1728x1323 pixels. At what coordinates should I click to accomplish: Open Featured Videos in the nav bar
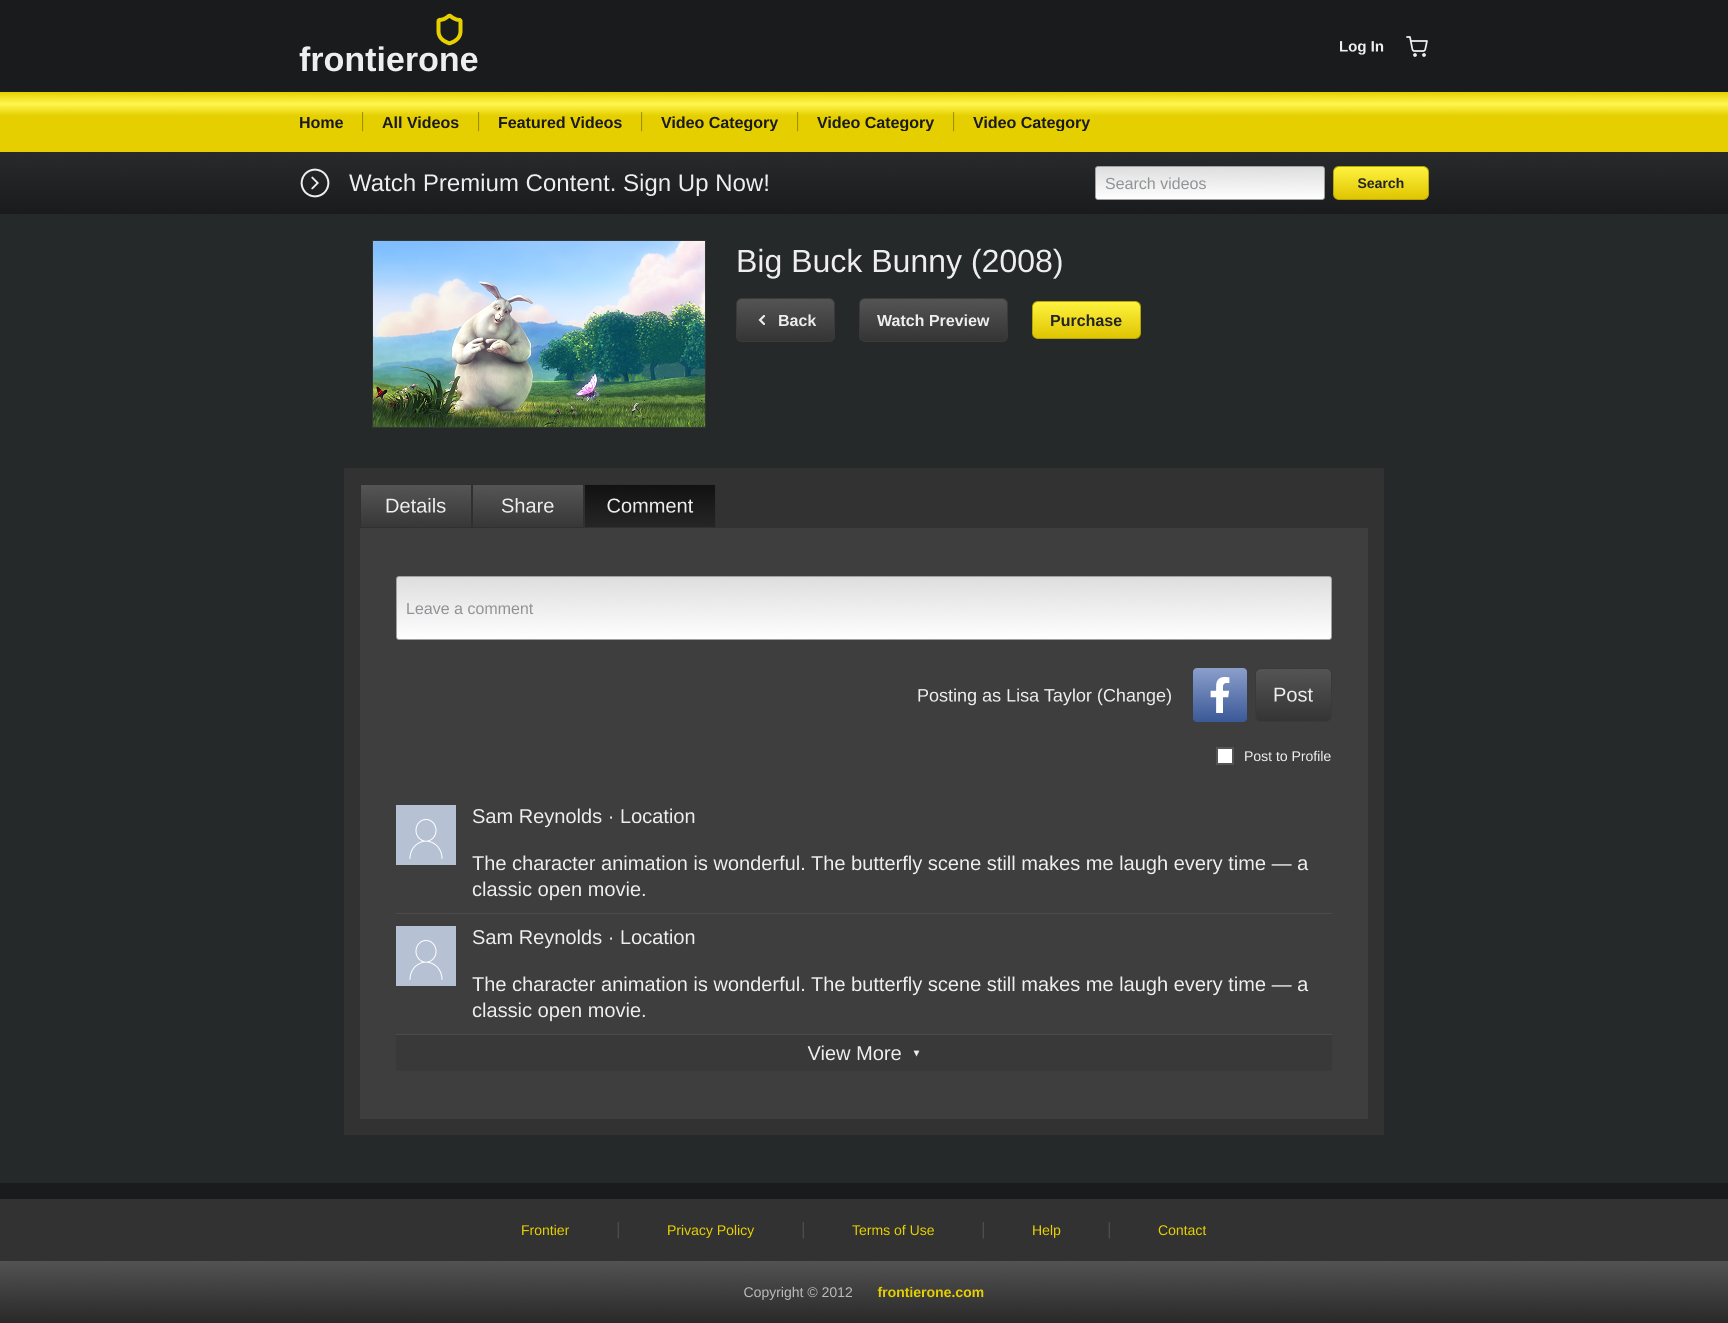coord(560,122)
